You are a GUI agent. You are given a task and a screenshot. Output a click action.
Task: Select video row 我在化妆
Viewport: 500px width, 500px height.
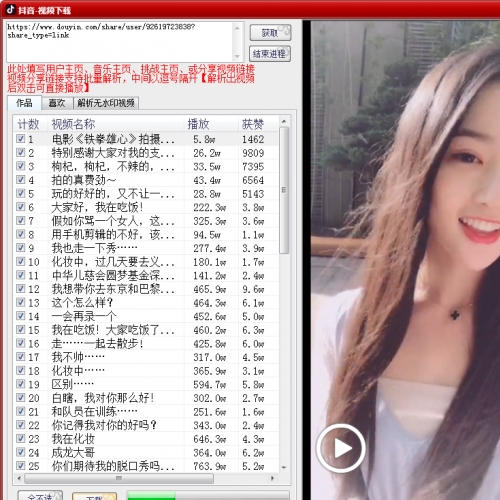click(x=146, y=438)
